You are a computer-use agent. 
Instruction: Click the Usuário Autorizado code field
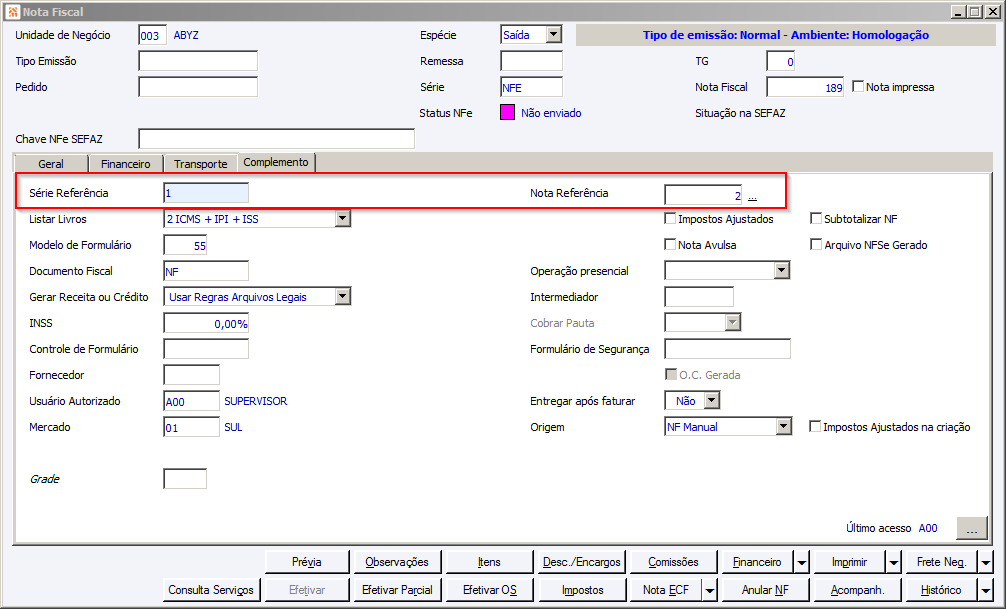[192, 401]
